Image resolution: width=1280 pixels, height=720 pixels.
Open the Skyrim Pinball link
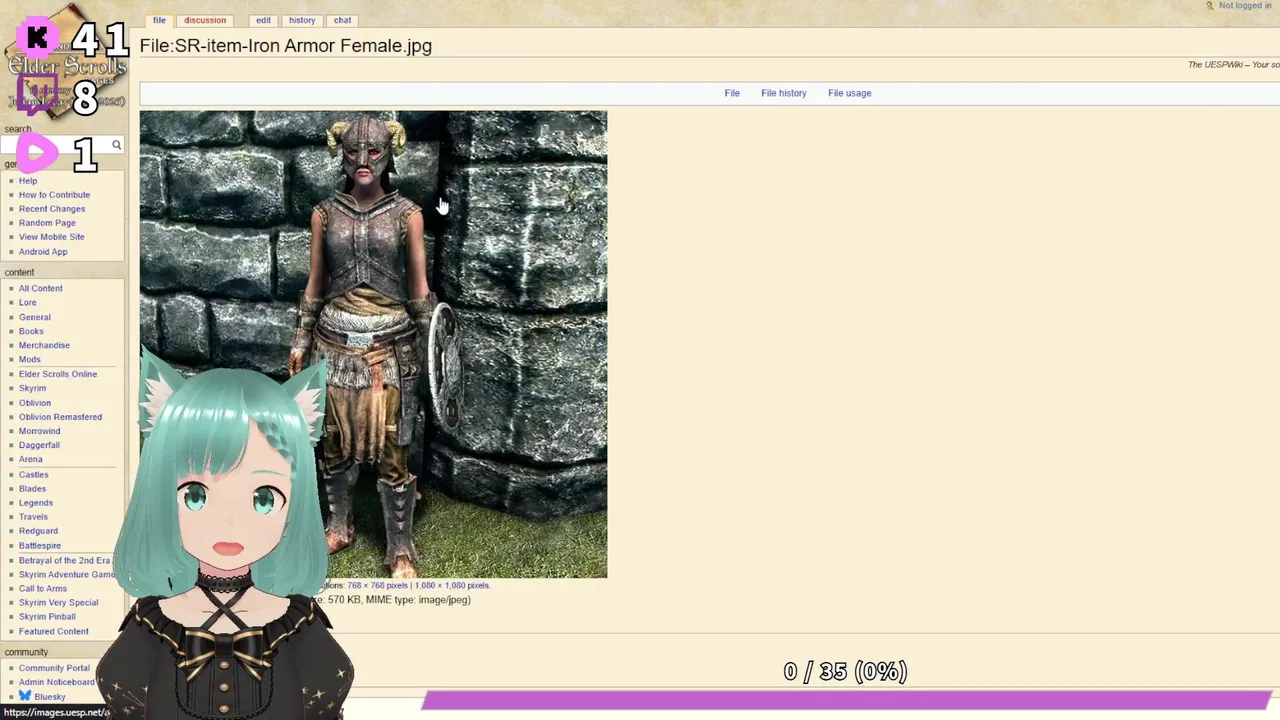[x=47, y=617]
